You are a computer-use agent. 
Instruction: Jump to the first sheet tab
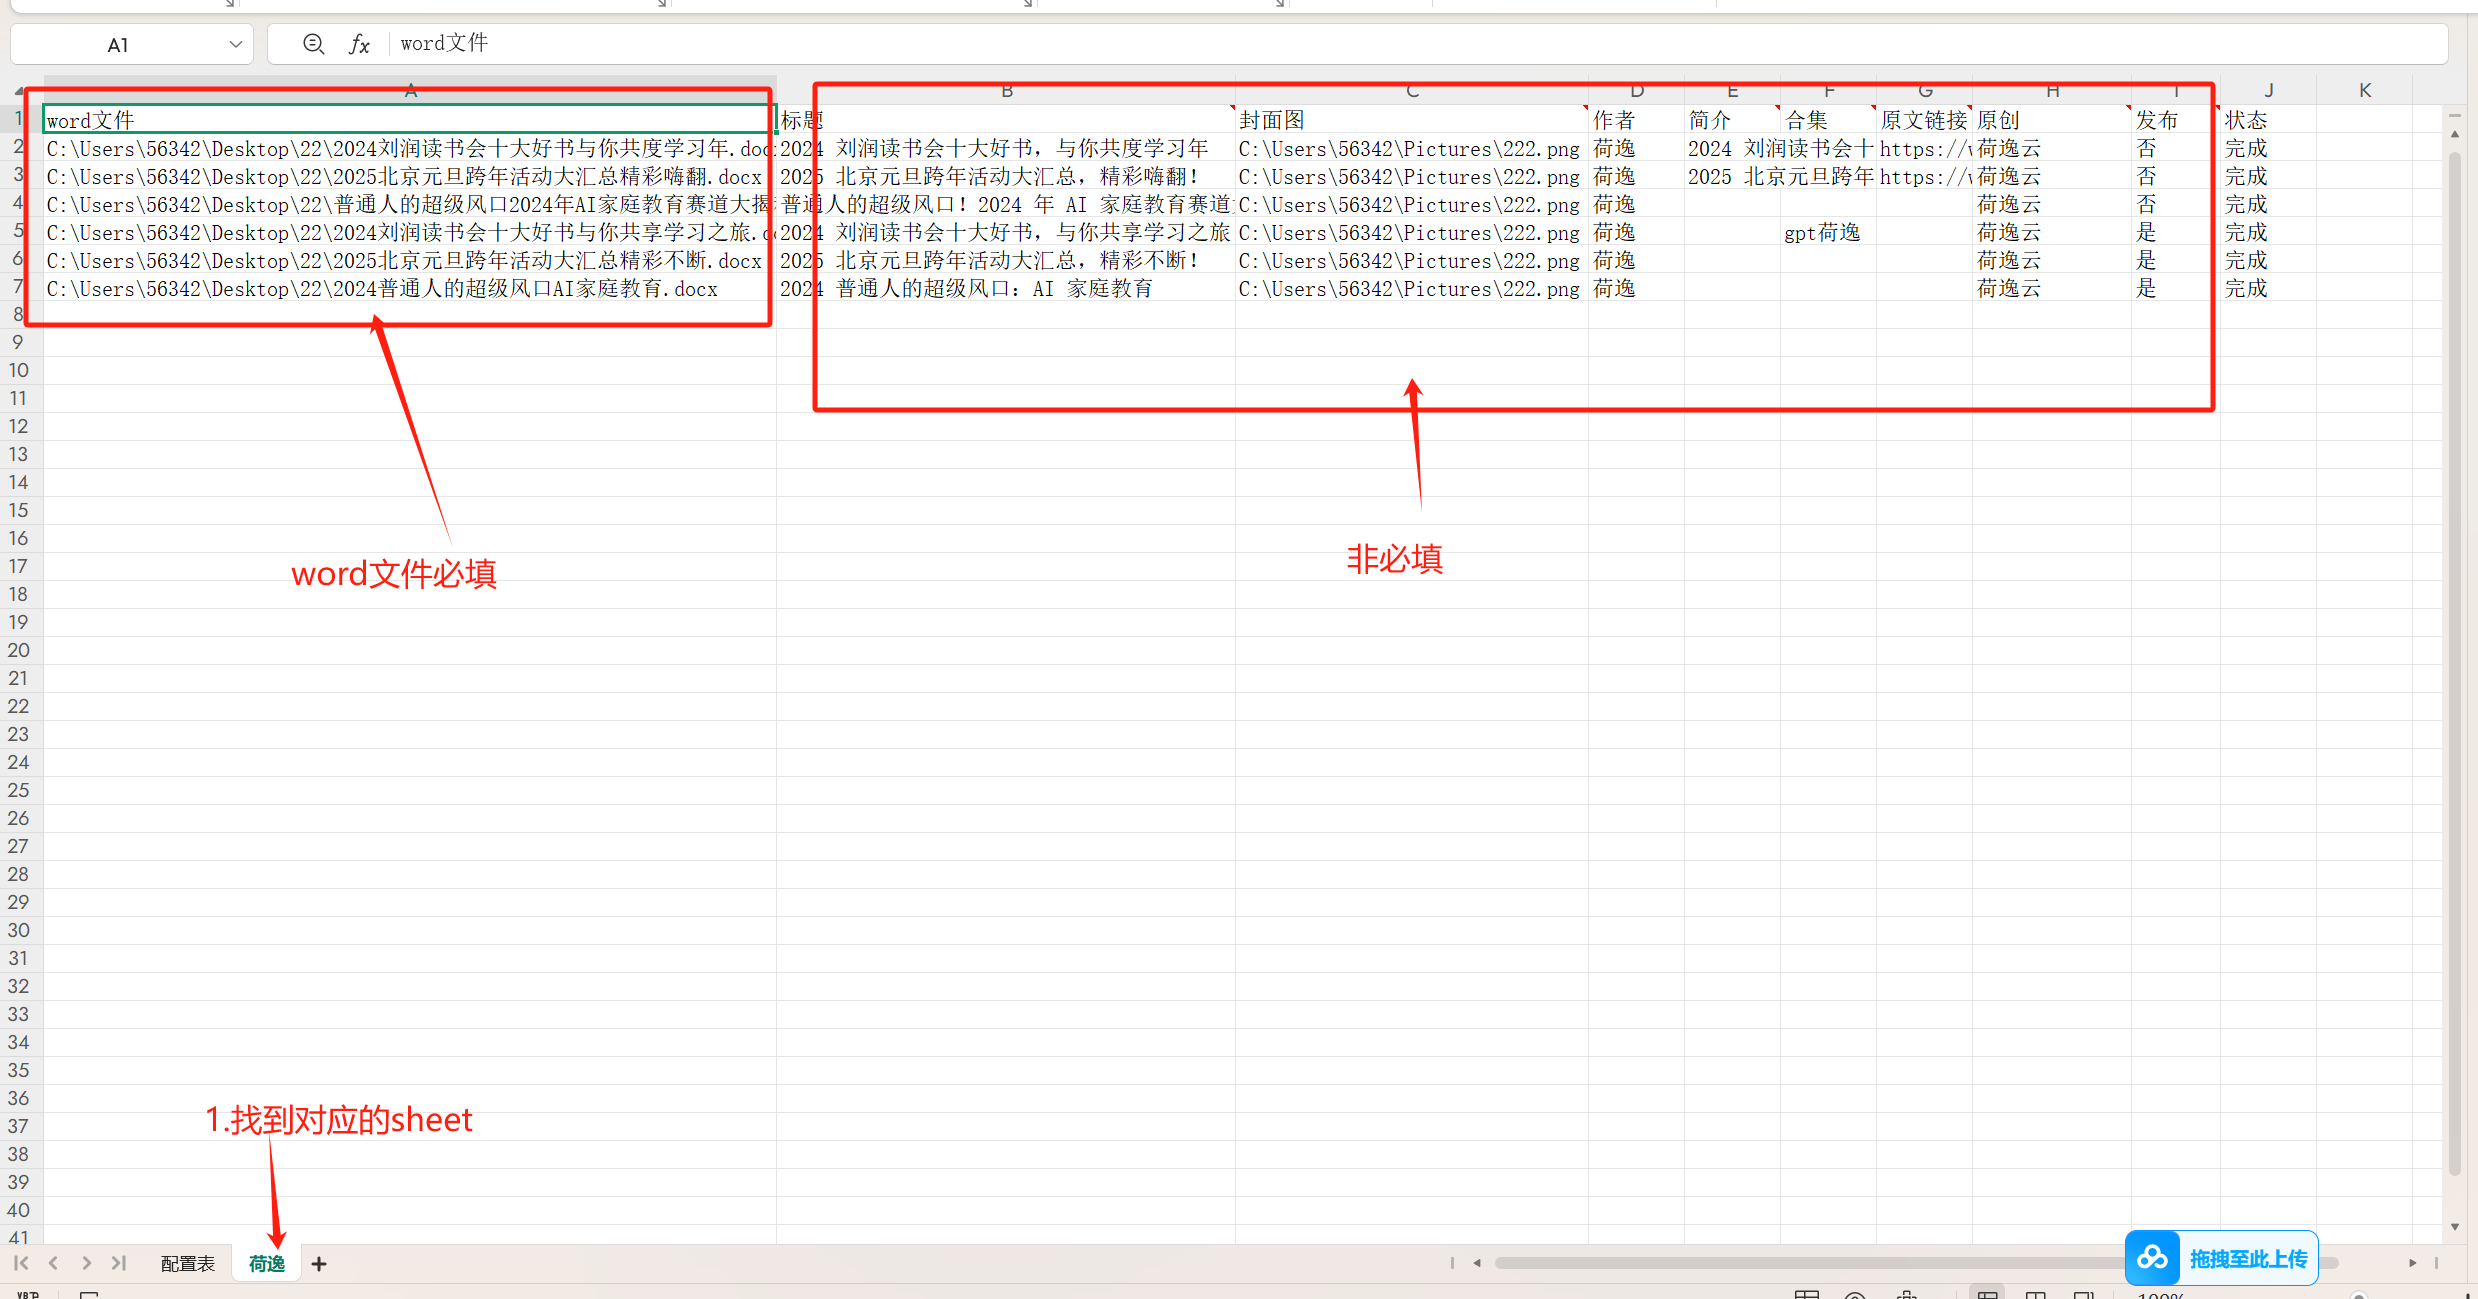click(21, 1263)
